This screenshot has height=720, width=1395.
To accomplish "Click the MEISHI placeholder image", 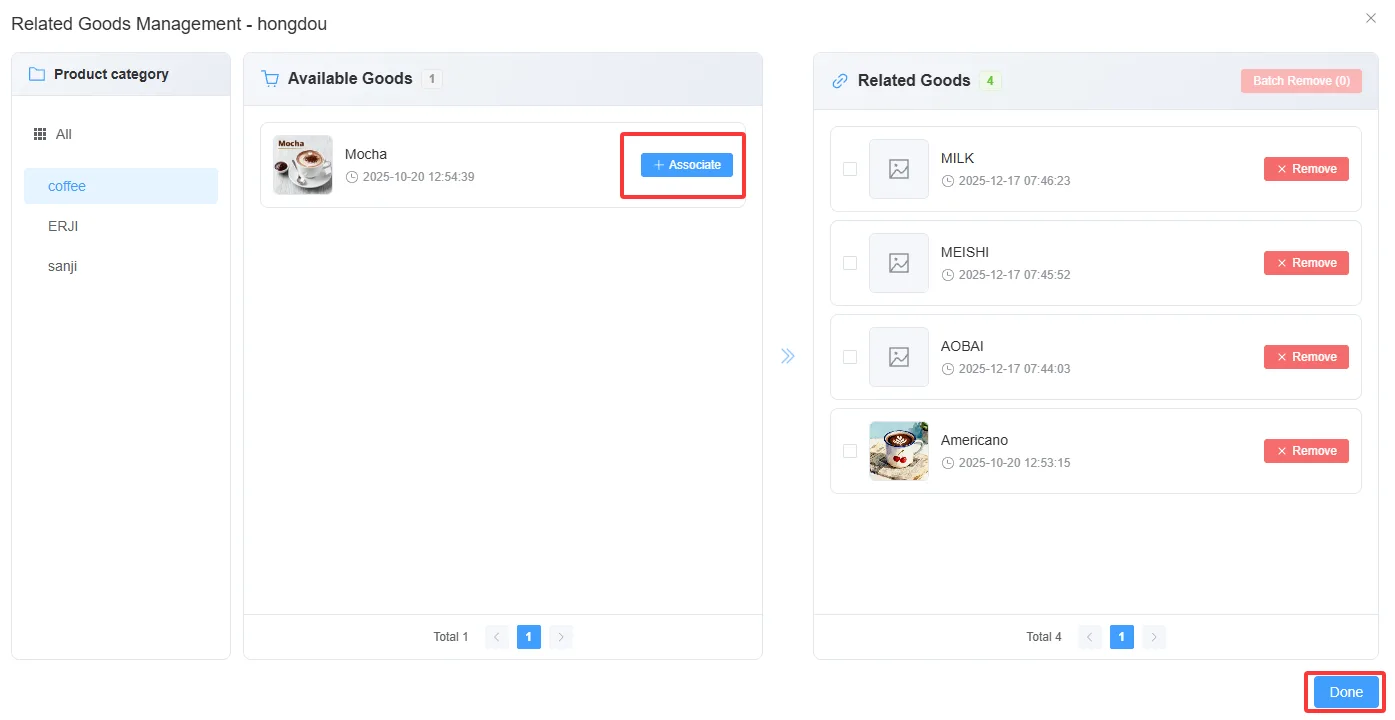I will (899, 263).
